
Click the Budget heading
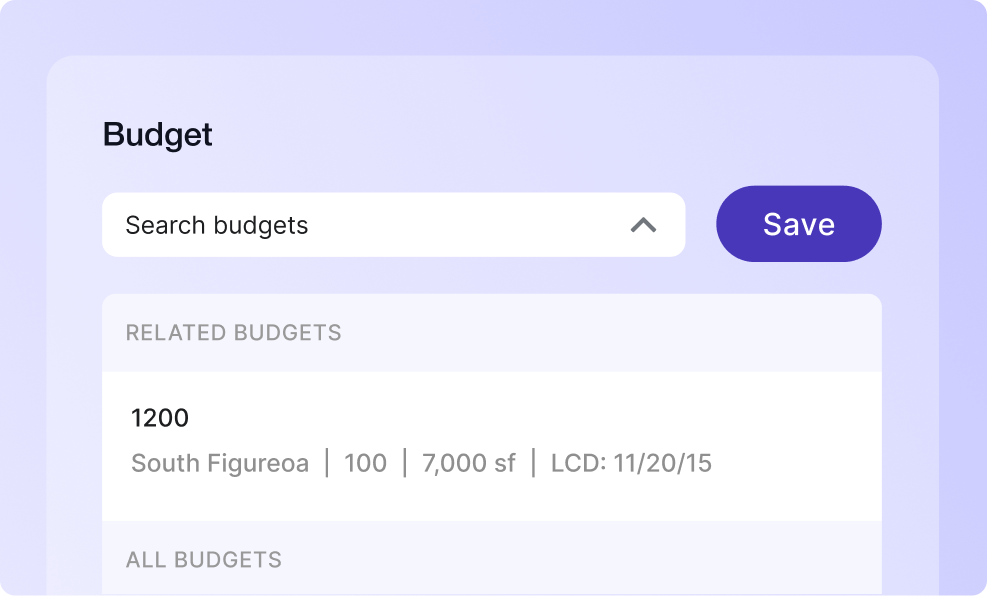(x=158, y=135)
